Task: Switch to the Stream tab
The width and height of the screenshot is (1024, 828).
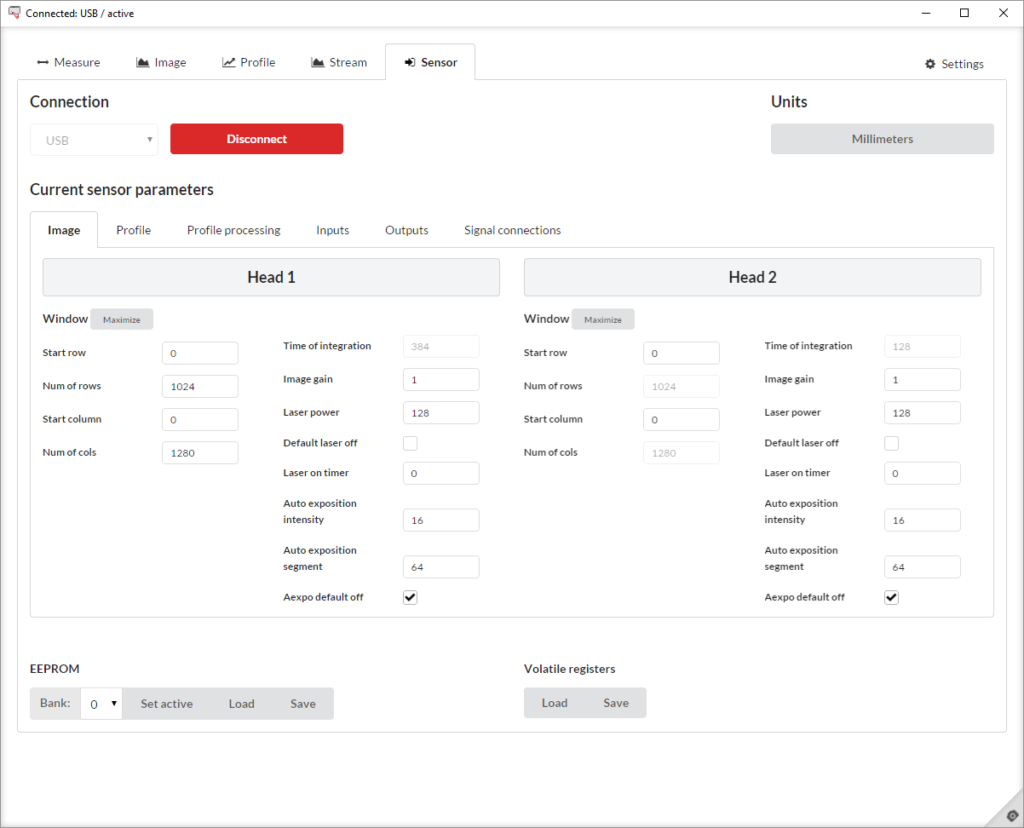Action: (x=338, y=62)
